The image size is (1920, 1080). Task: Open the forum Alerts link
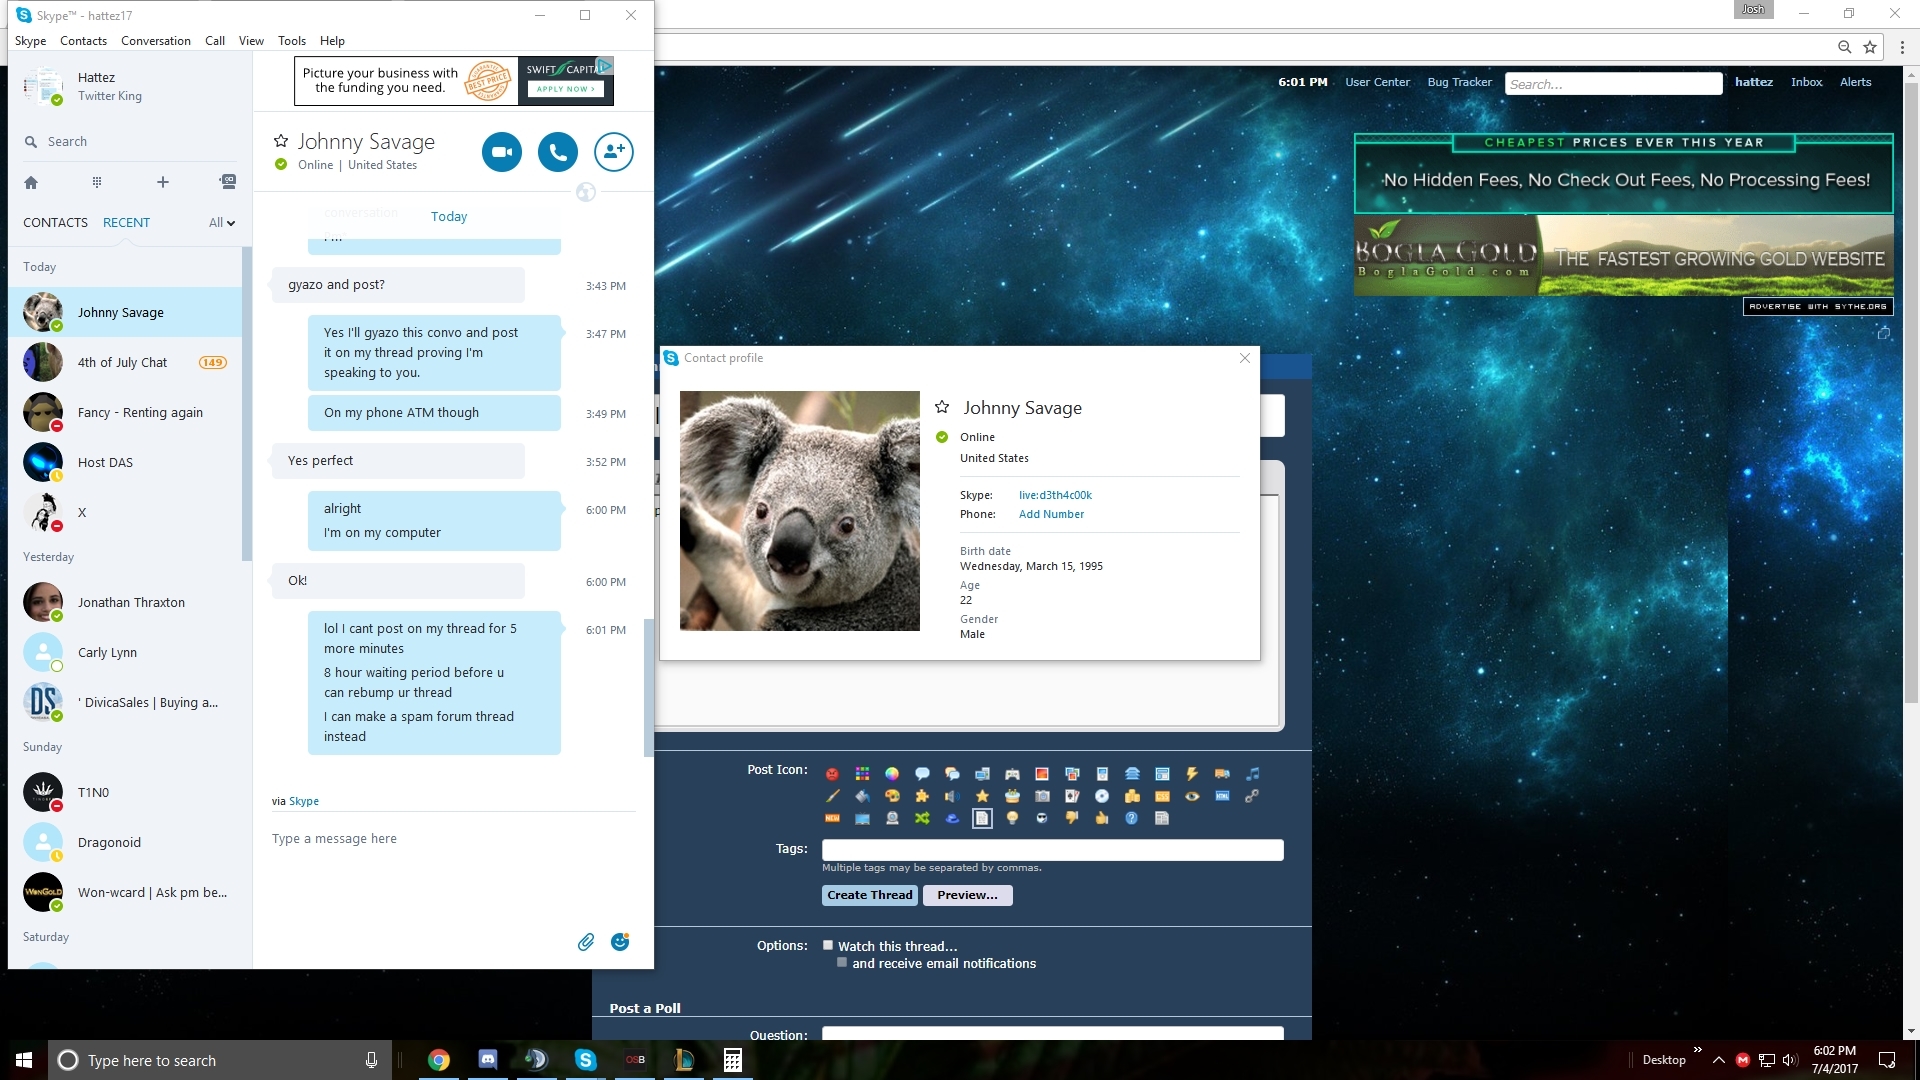coord(1855,82)
